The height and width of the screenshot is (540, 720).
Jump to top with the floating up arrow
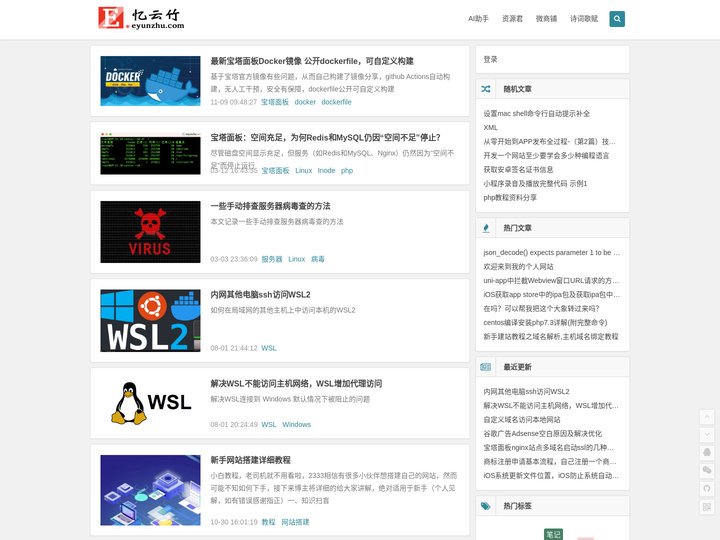(x=707, y=417)
